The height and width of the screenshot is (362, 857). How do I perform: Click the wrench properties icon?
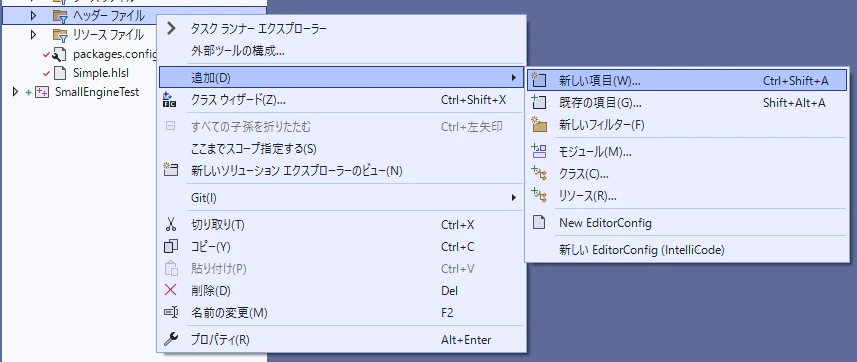171,340
